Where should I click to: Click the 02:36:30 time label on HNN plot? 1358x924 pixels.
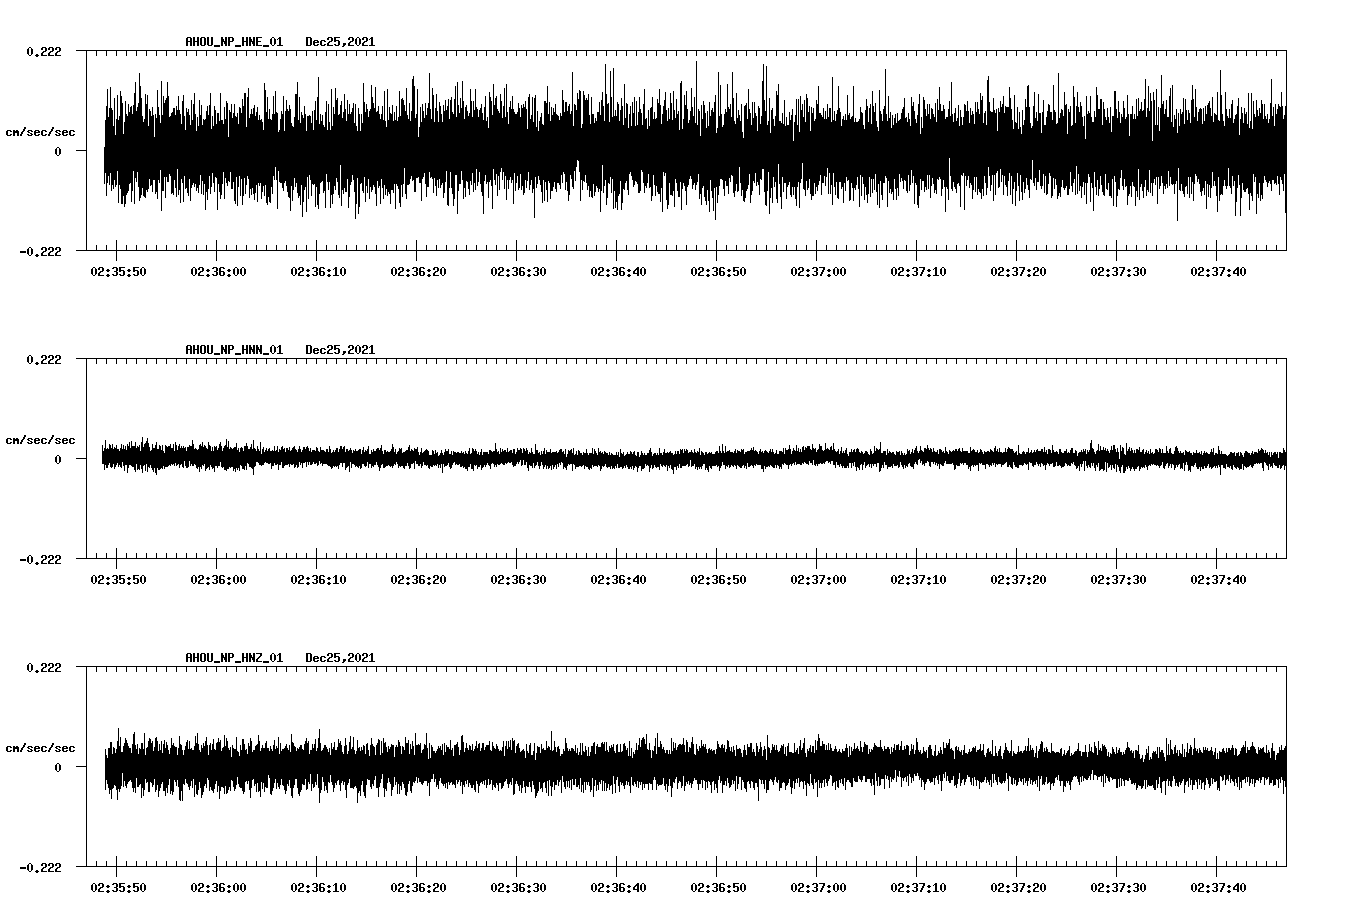tap(518, 580)
